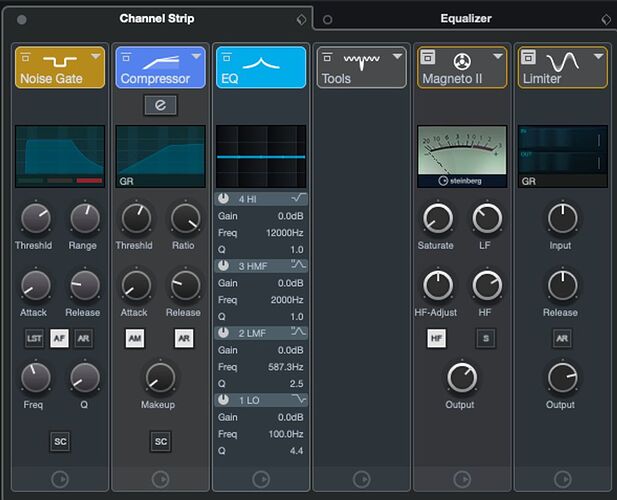This screenshot has height=500, width=617.
Task: Click the bottom position icon under Magneto II
Action: coord(462,479)
